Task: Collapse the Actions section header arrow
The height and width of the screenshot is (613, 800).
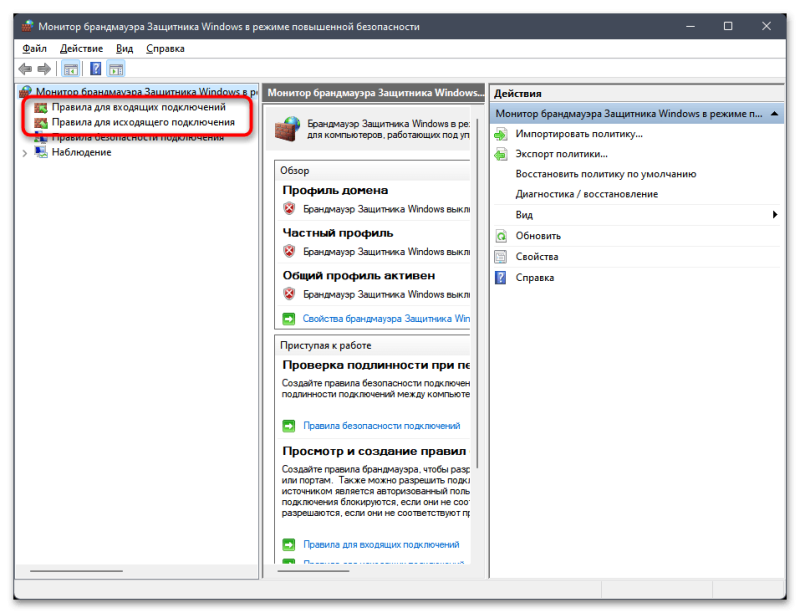Action: [x=774, y=114]
